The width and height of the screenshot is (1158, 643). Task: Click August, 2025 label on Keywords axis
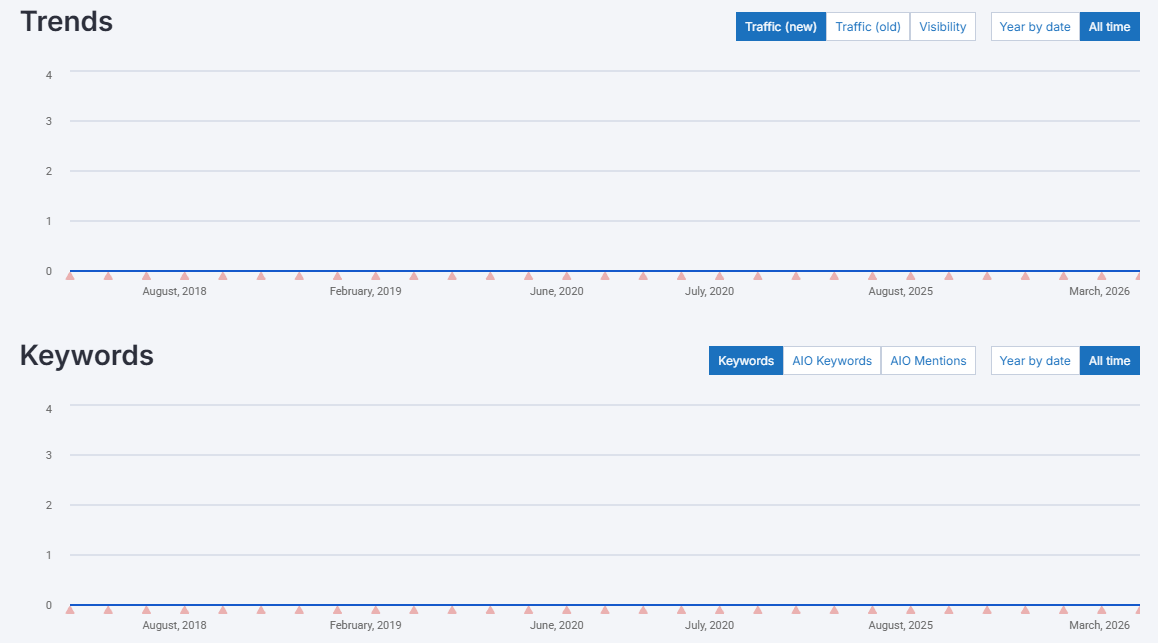pyautogui.click(x=900, y=625)
